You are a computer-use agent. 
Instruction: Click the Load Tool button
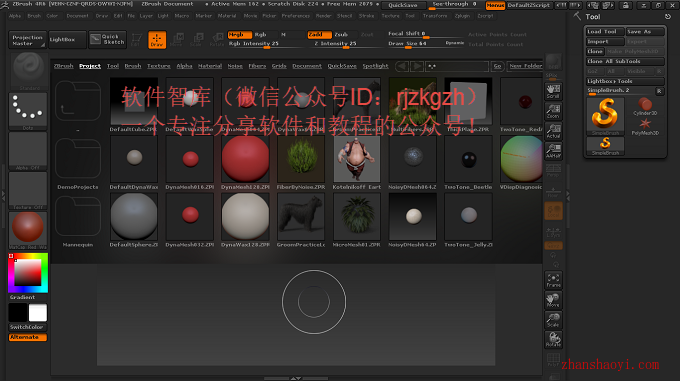pos(605,32)
